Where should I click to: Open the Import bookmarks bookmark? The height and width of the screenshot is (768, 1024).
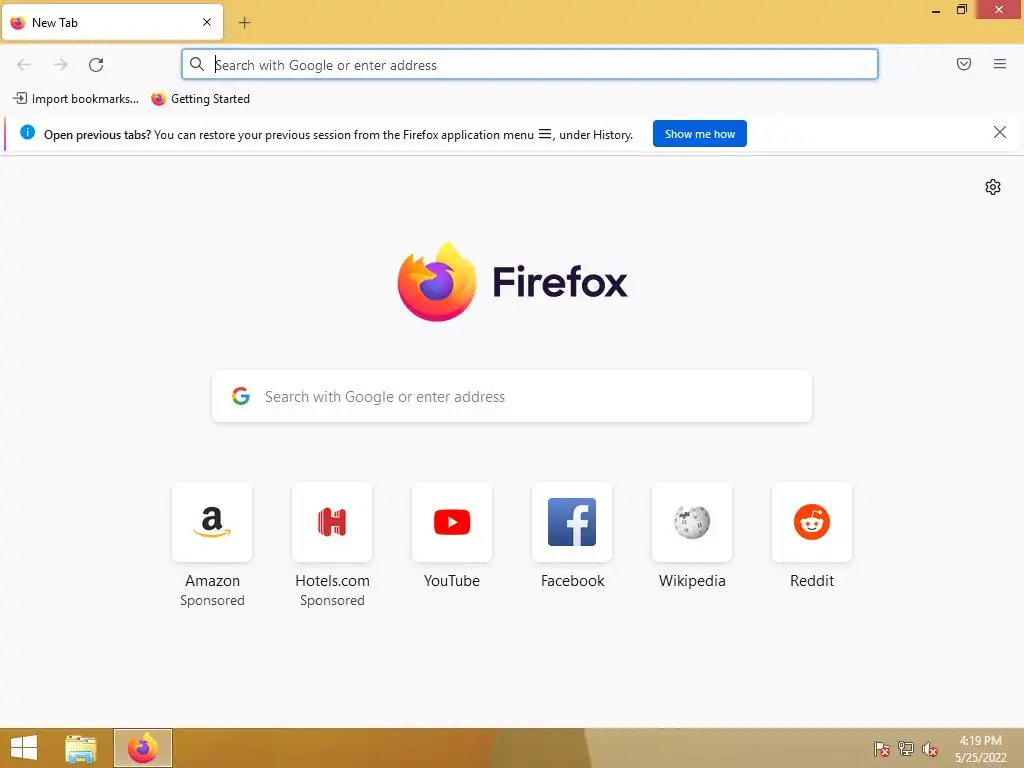coord(76,99)
